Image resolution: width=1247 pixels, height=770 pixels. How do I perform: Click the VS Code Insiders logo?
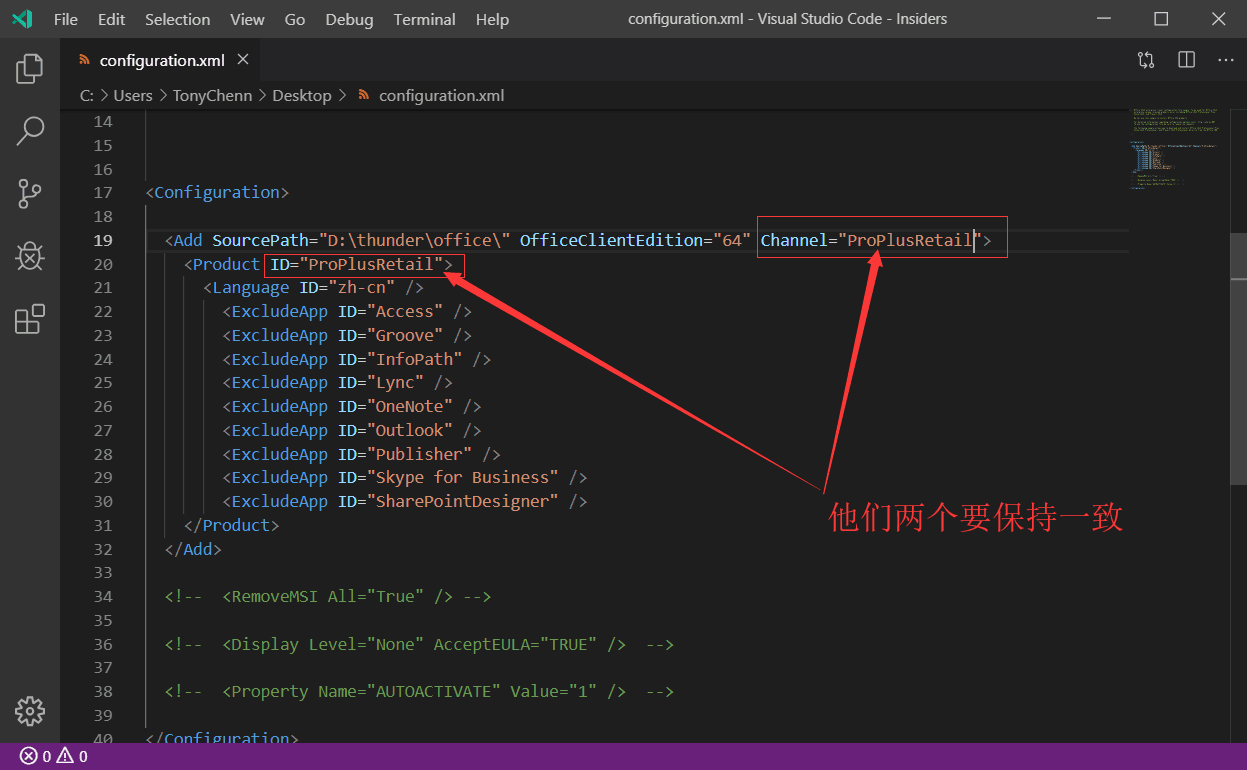tap(23, 19)
